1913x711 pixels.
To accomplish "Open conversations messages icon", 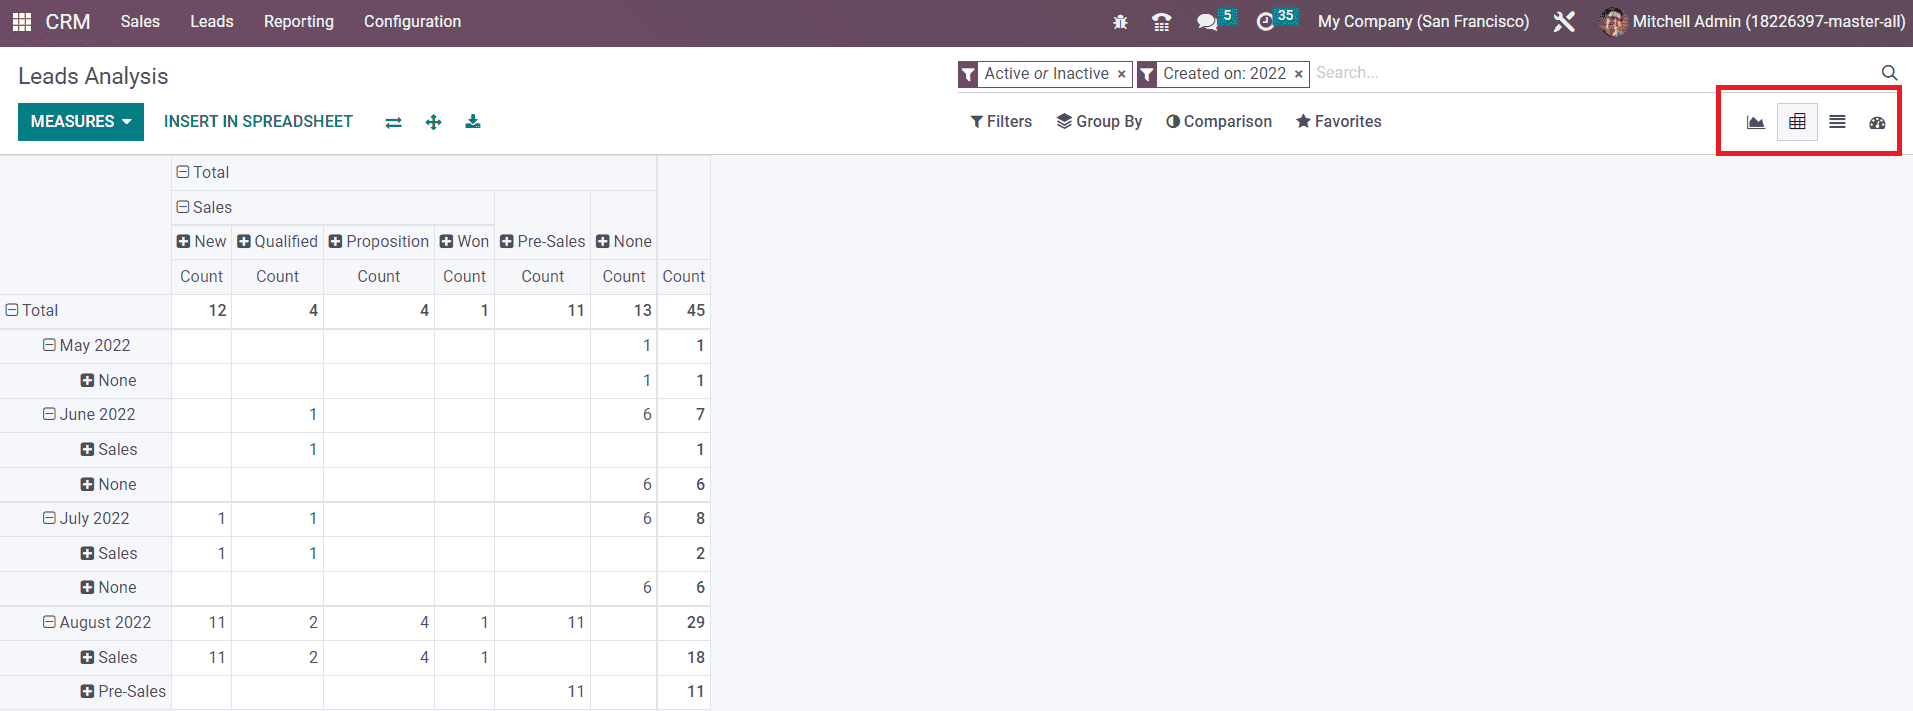I will 1207,22.
